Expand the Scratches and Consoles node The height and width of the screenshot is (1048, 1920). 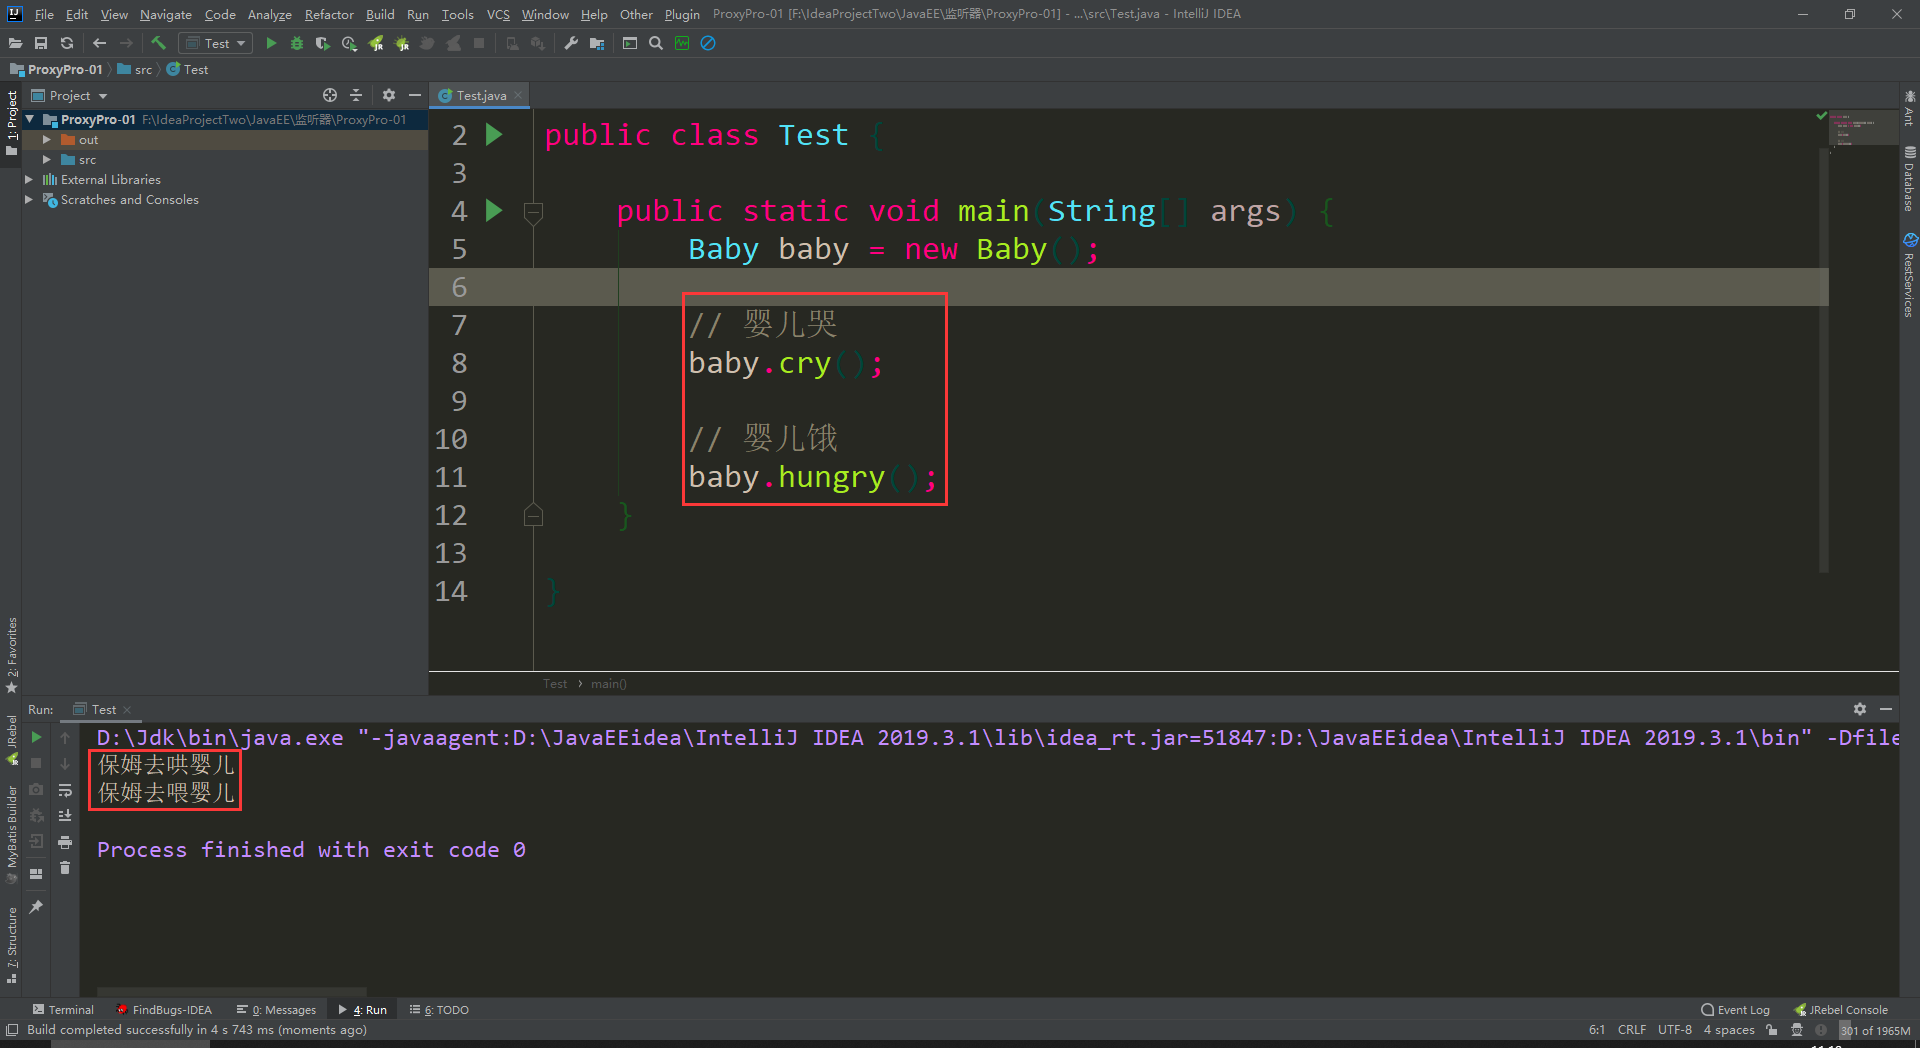click(29, 199)
